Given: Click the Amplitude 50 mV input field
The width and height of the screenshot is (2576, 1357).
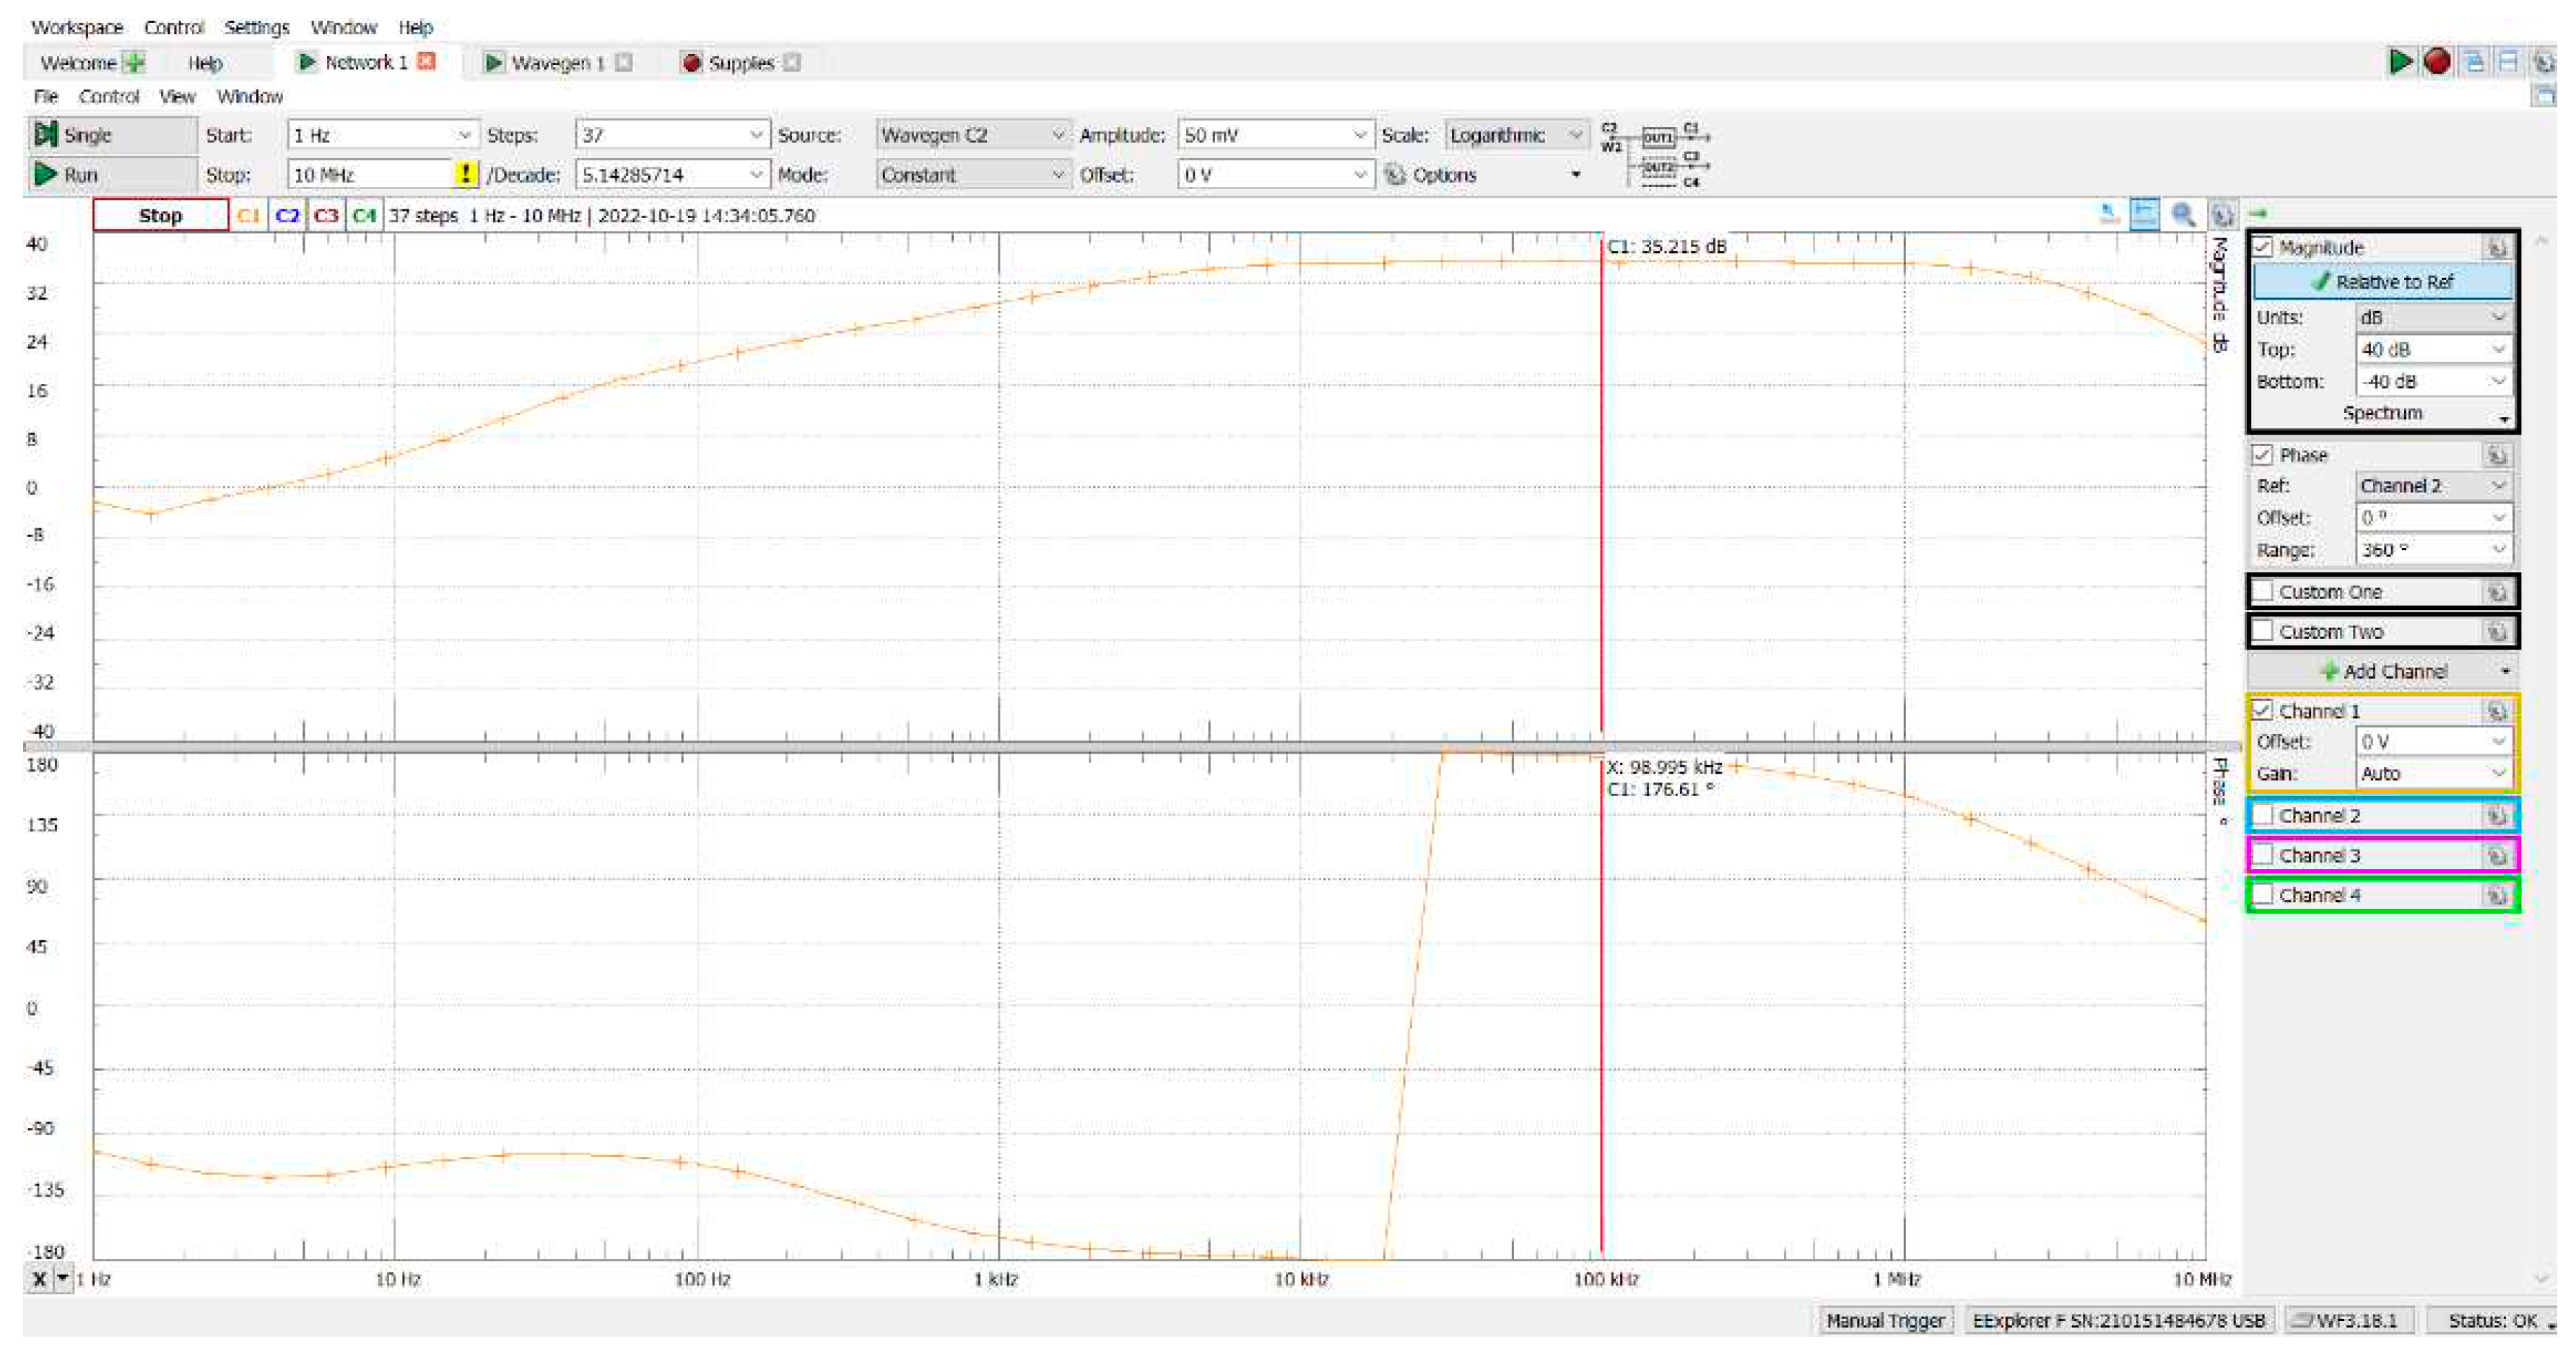Looking at the screenshot, I should pyautogui.click(x=1262, y=135).
